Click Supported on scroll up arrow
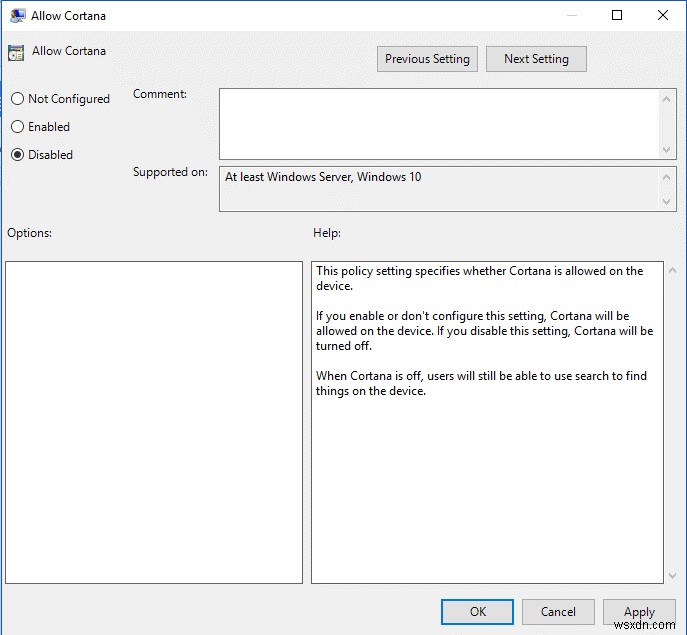 [x=666, y=177]
